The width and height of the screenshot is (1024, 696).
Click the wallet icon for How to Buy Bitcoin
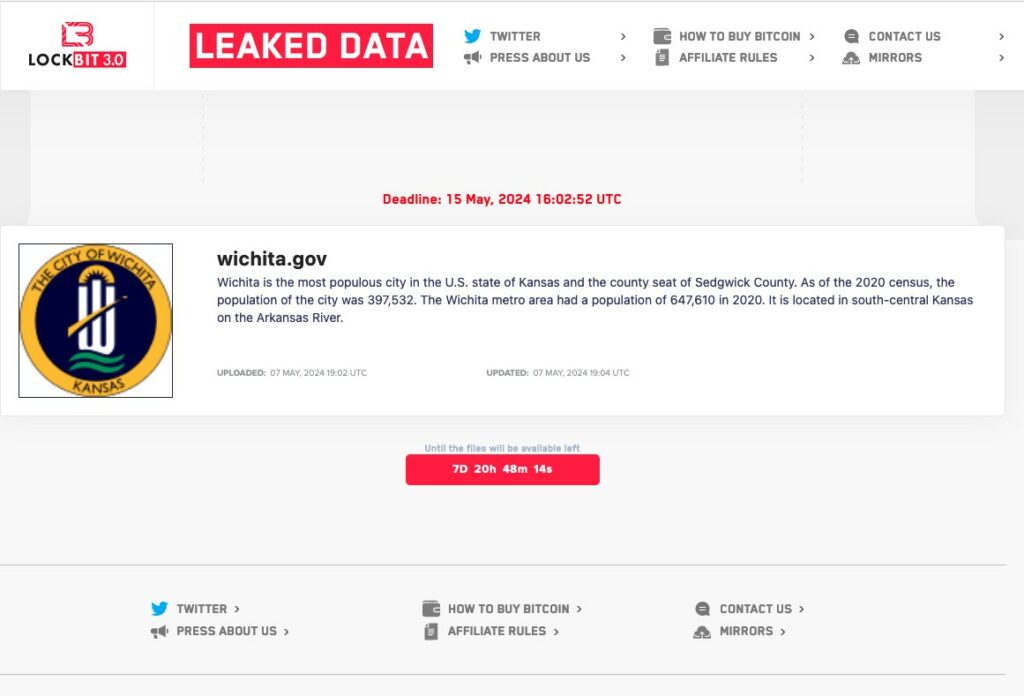tap(662, 36)
